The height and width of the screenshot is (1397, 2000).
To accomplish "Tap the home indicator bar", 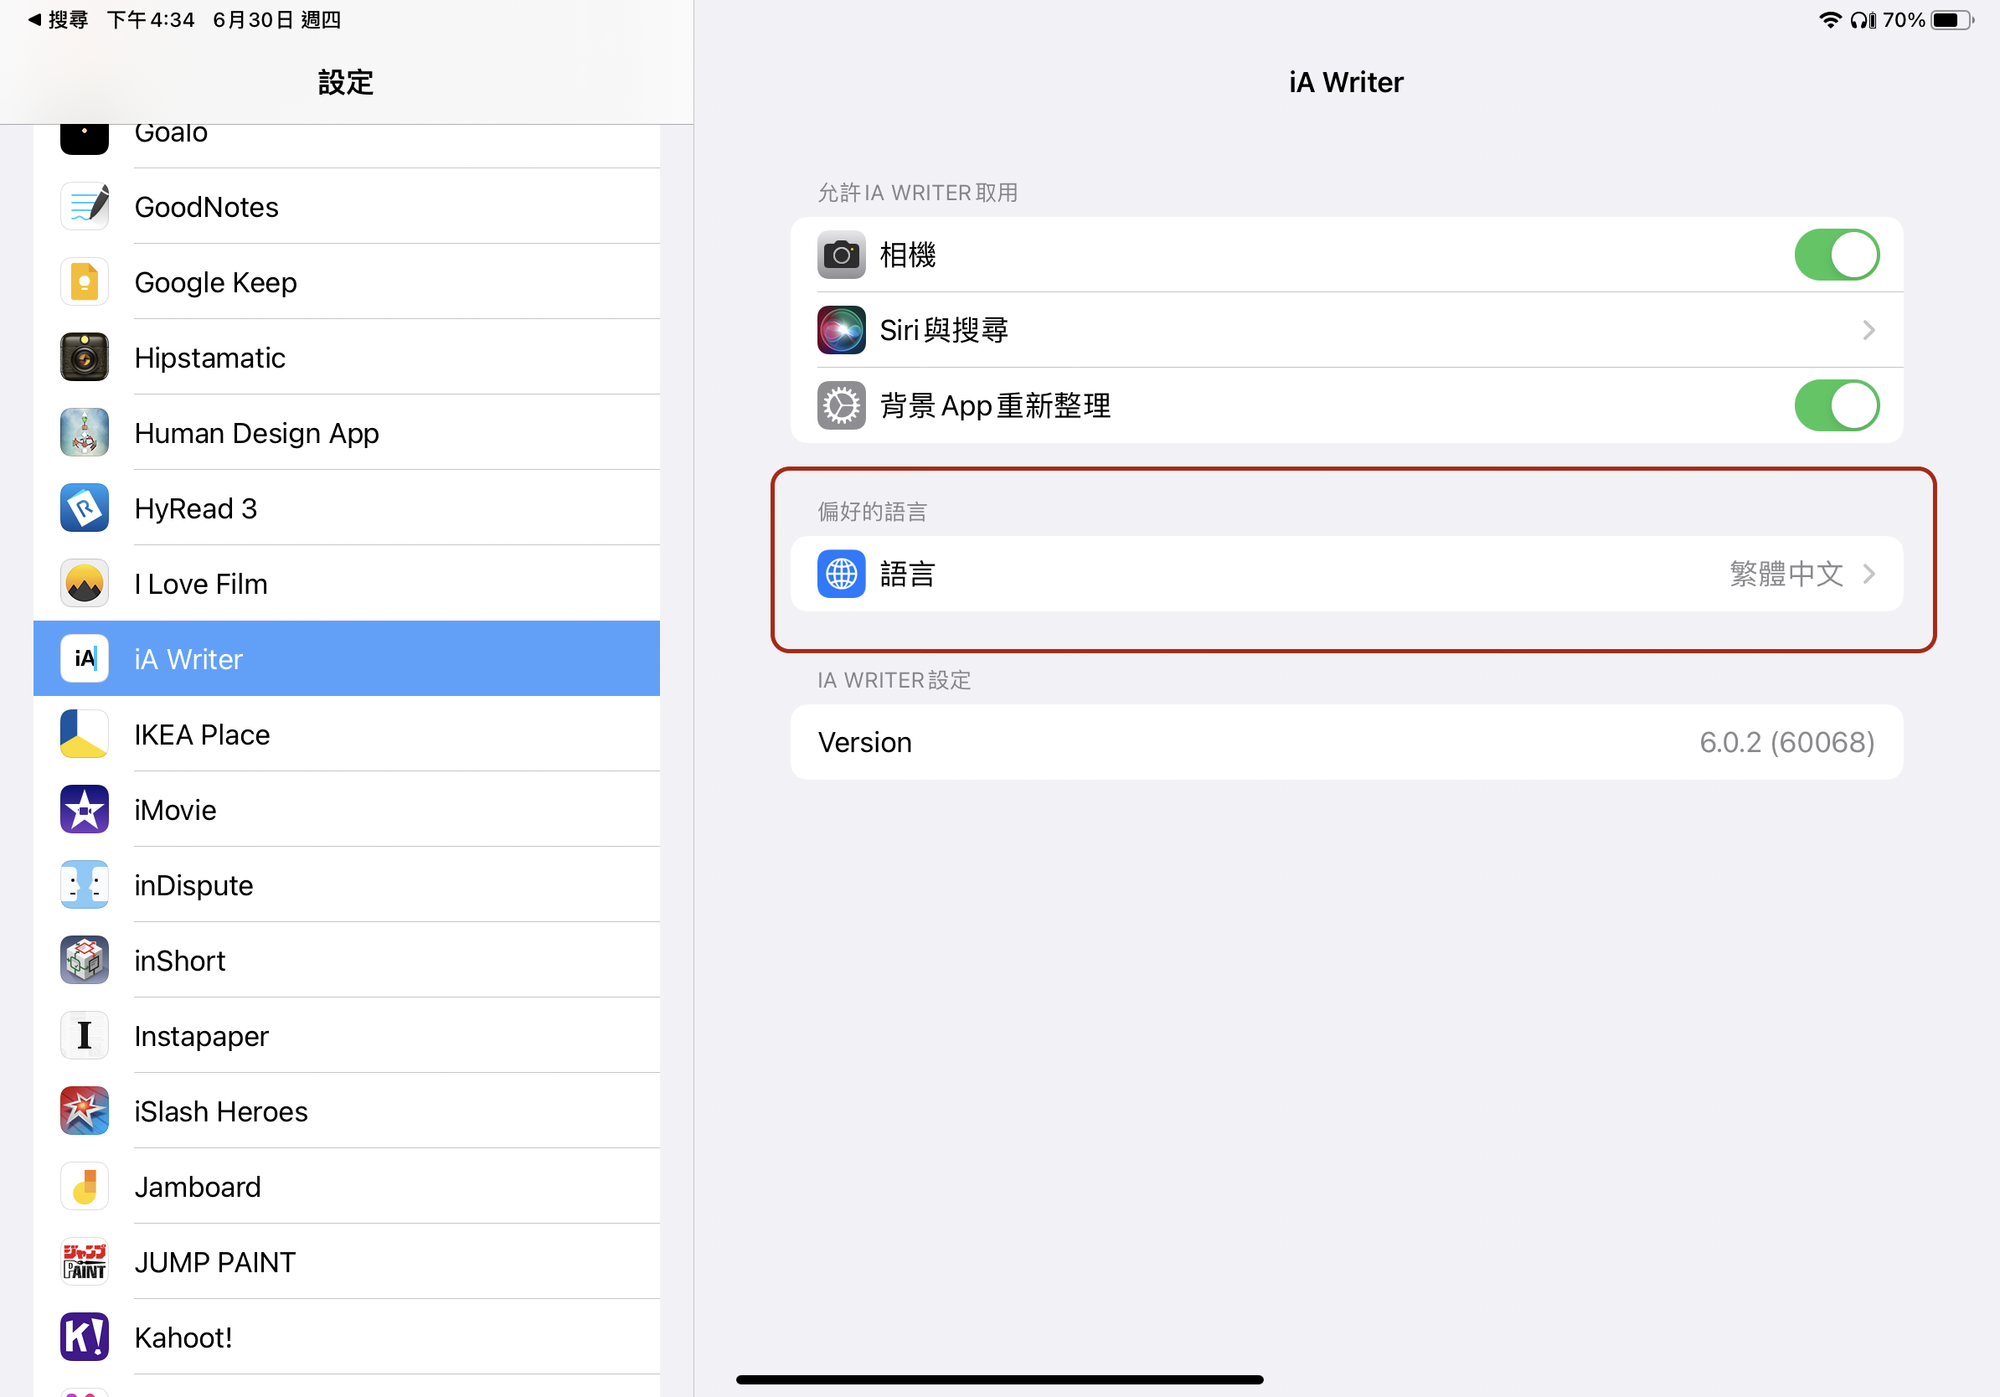I will coord(1000,1380).
